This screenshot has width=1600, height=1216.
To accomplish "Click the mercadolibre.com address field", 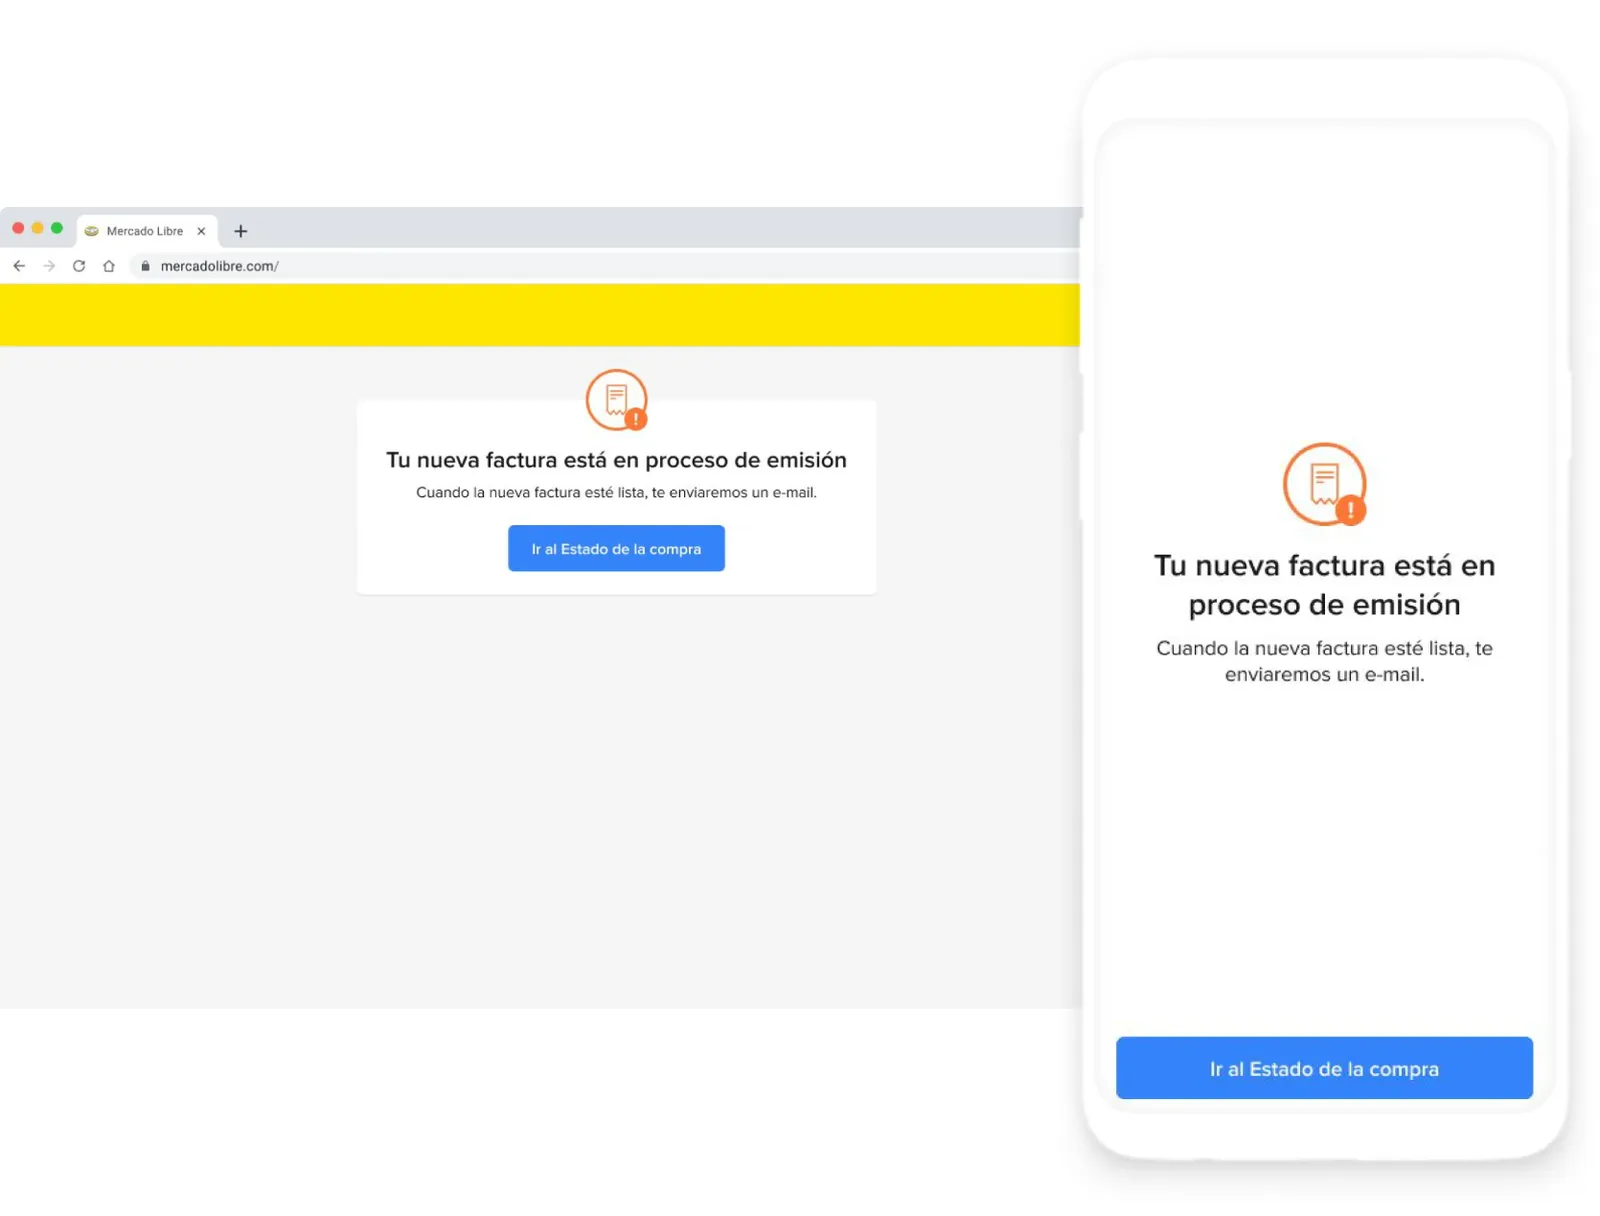I will (604, 266).
